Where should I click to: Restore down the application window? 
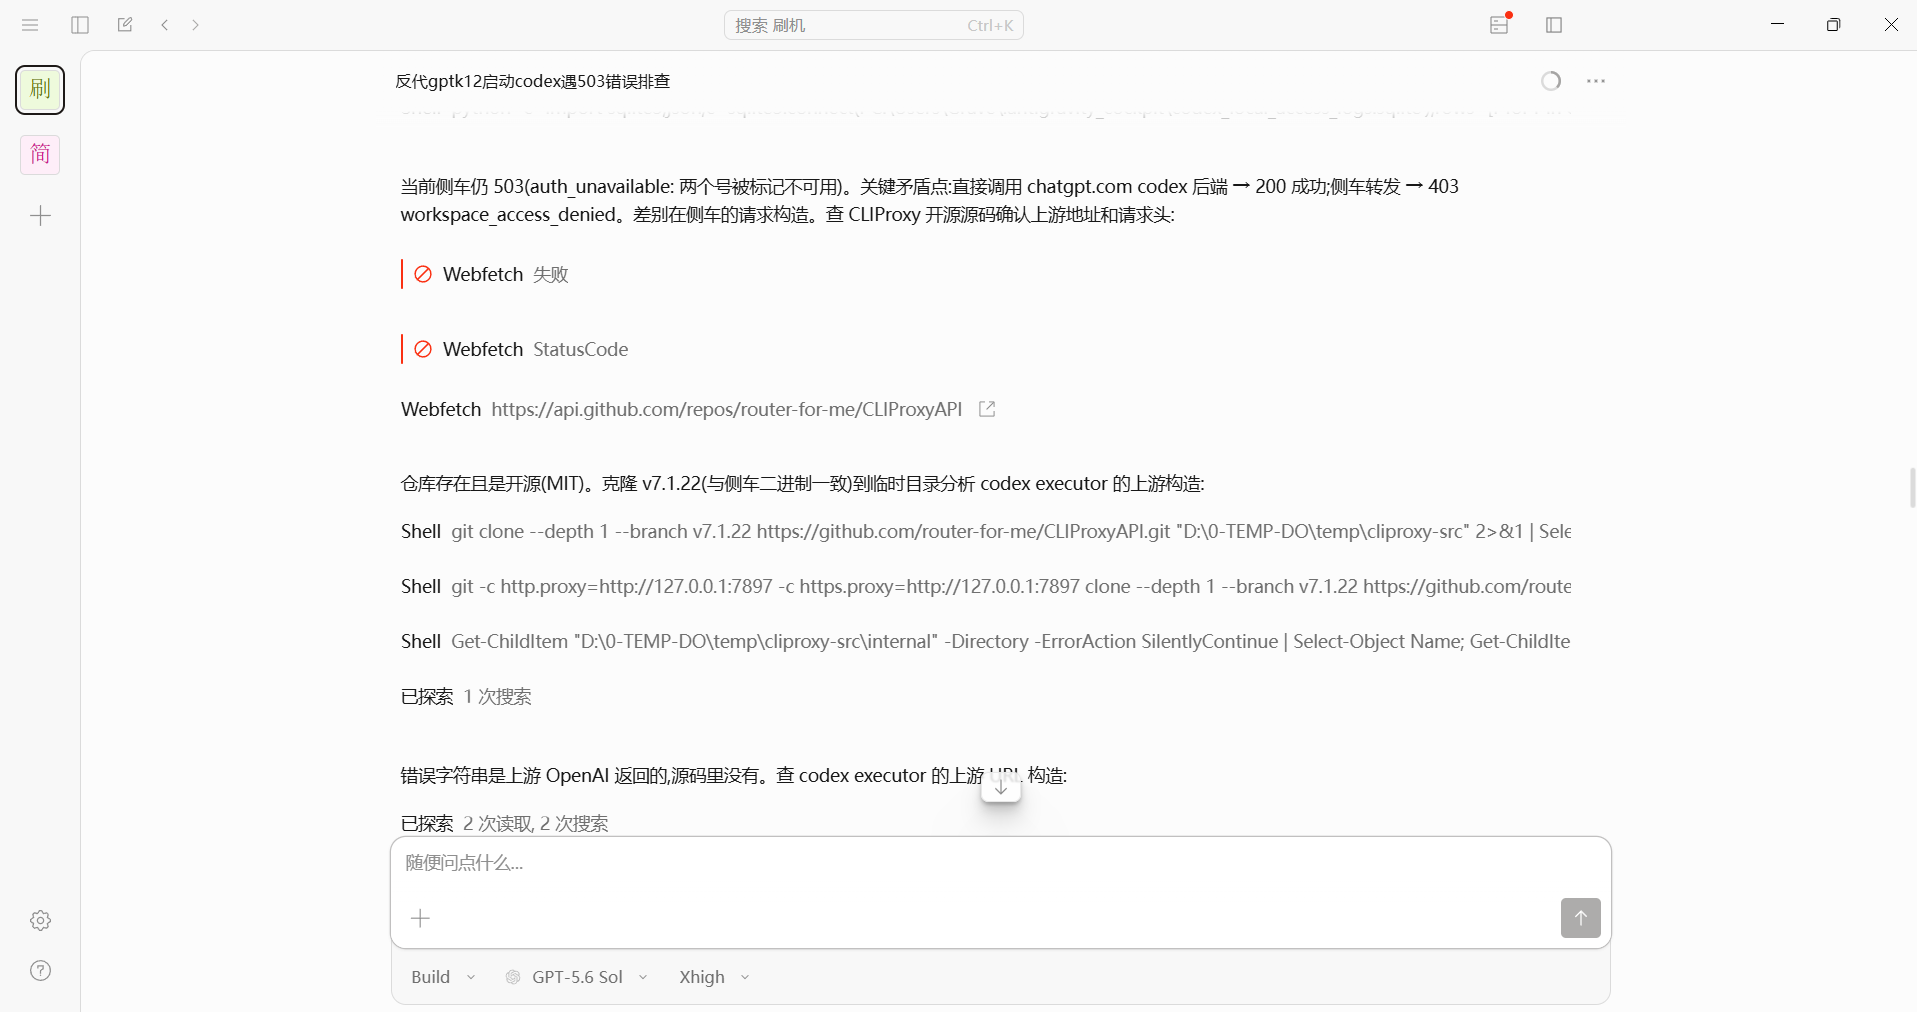point(1833,25)
